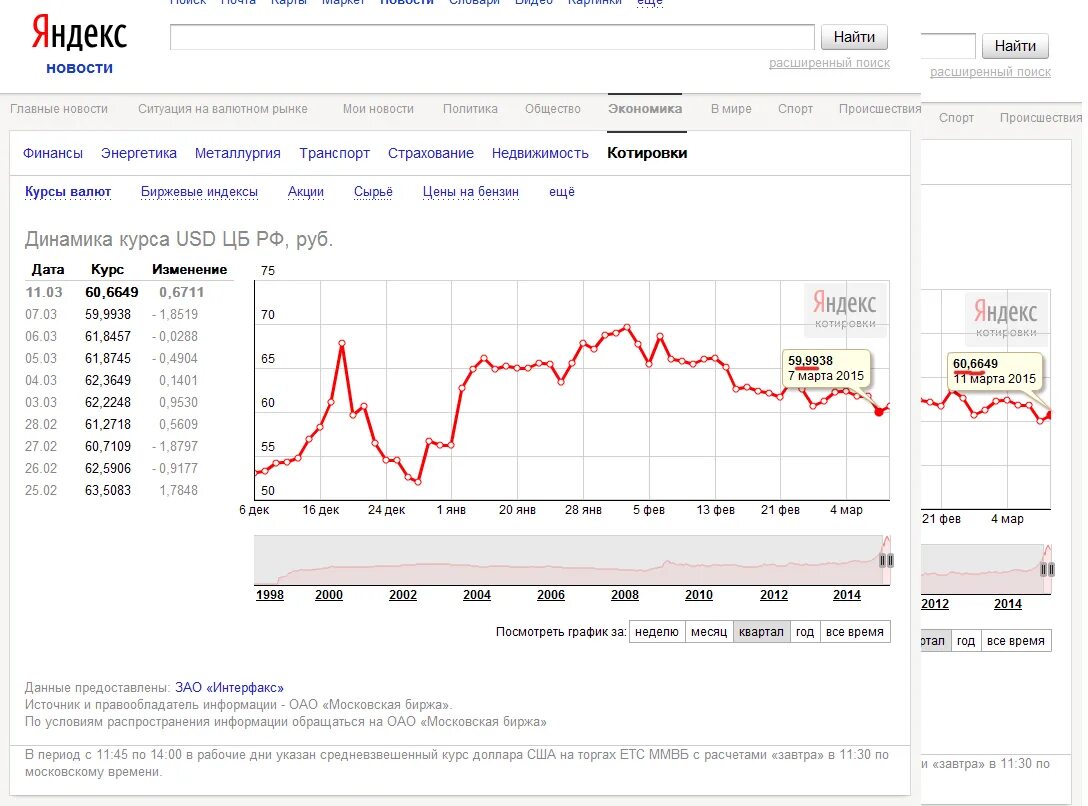Jump to 2014 on the right-side page timeline
The width and height of the screenshot is (1088, 806).
1008,604
